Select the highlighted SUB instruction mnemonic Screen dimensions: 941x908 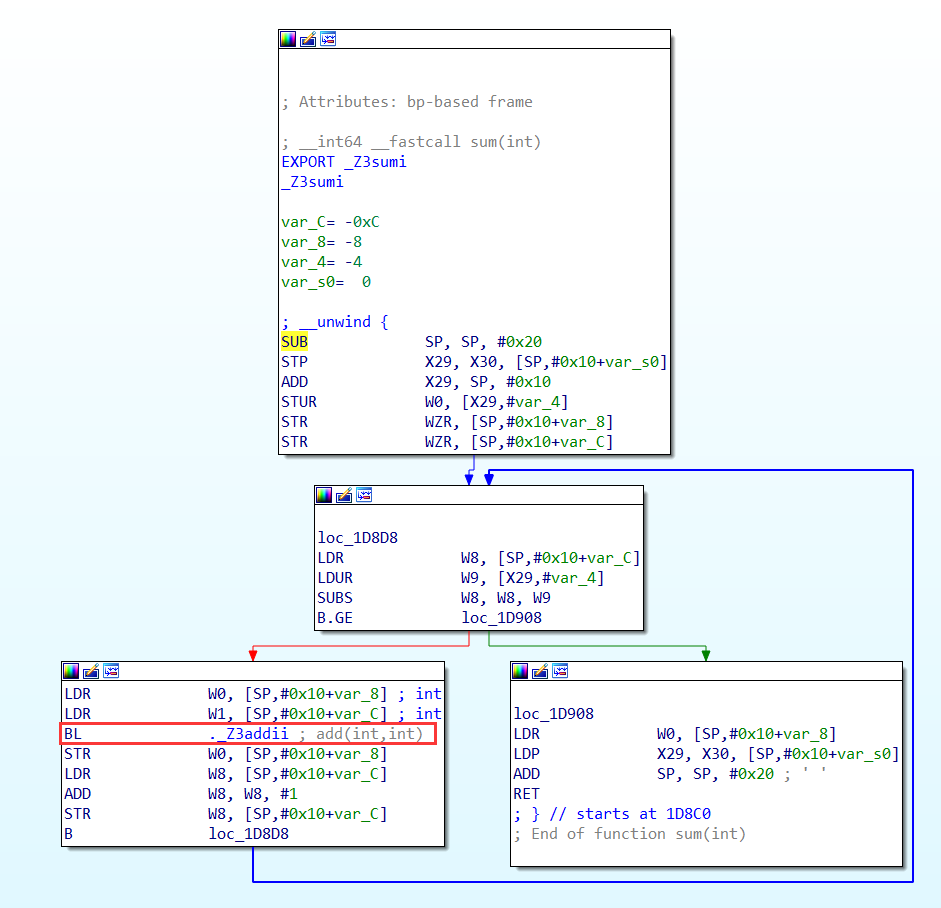295,342
